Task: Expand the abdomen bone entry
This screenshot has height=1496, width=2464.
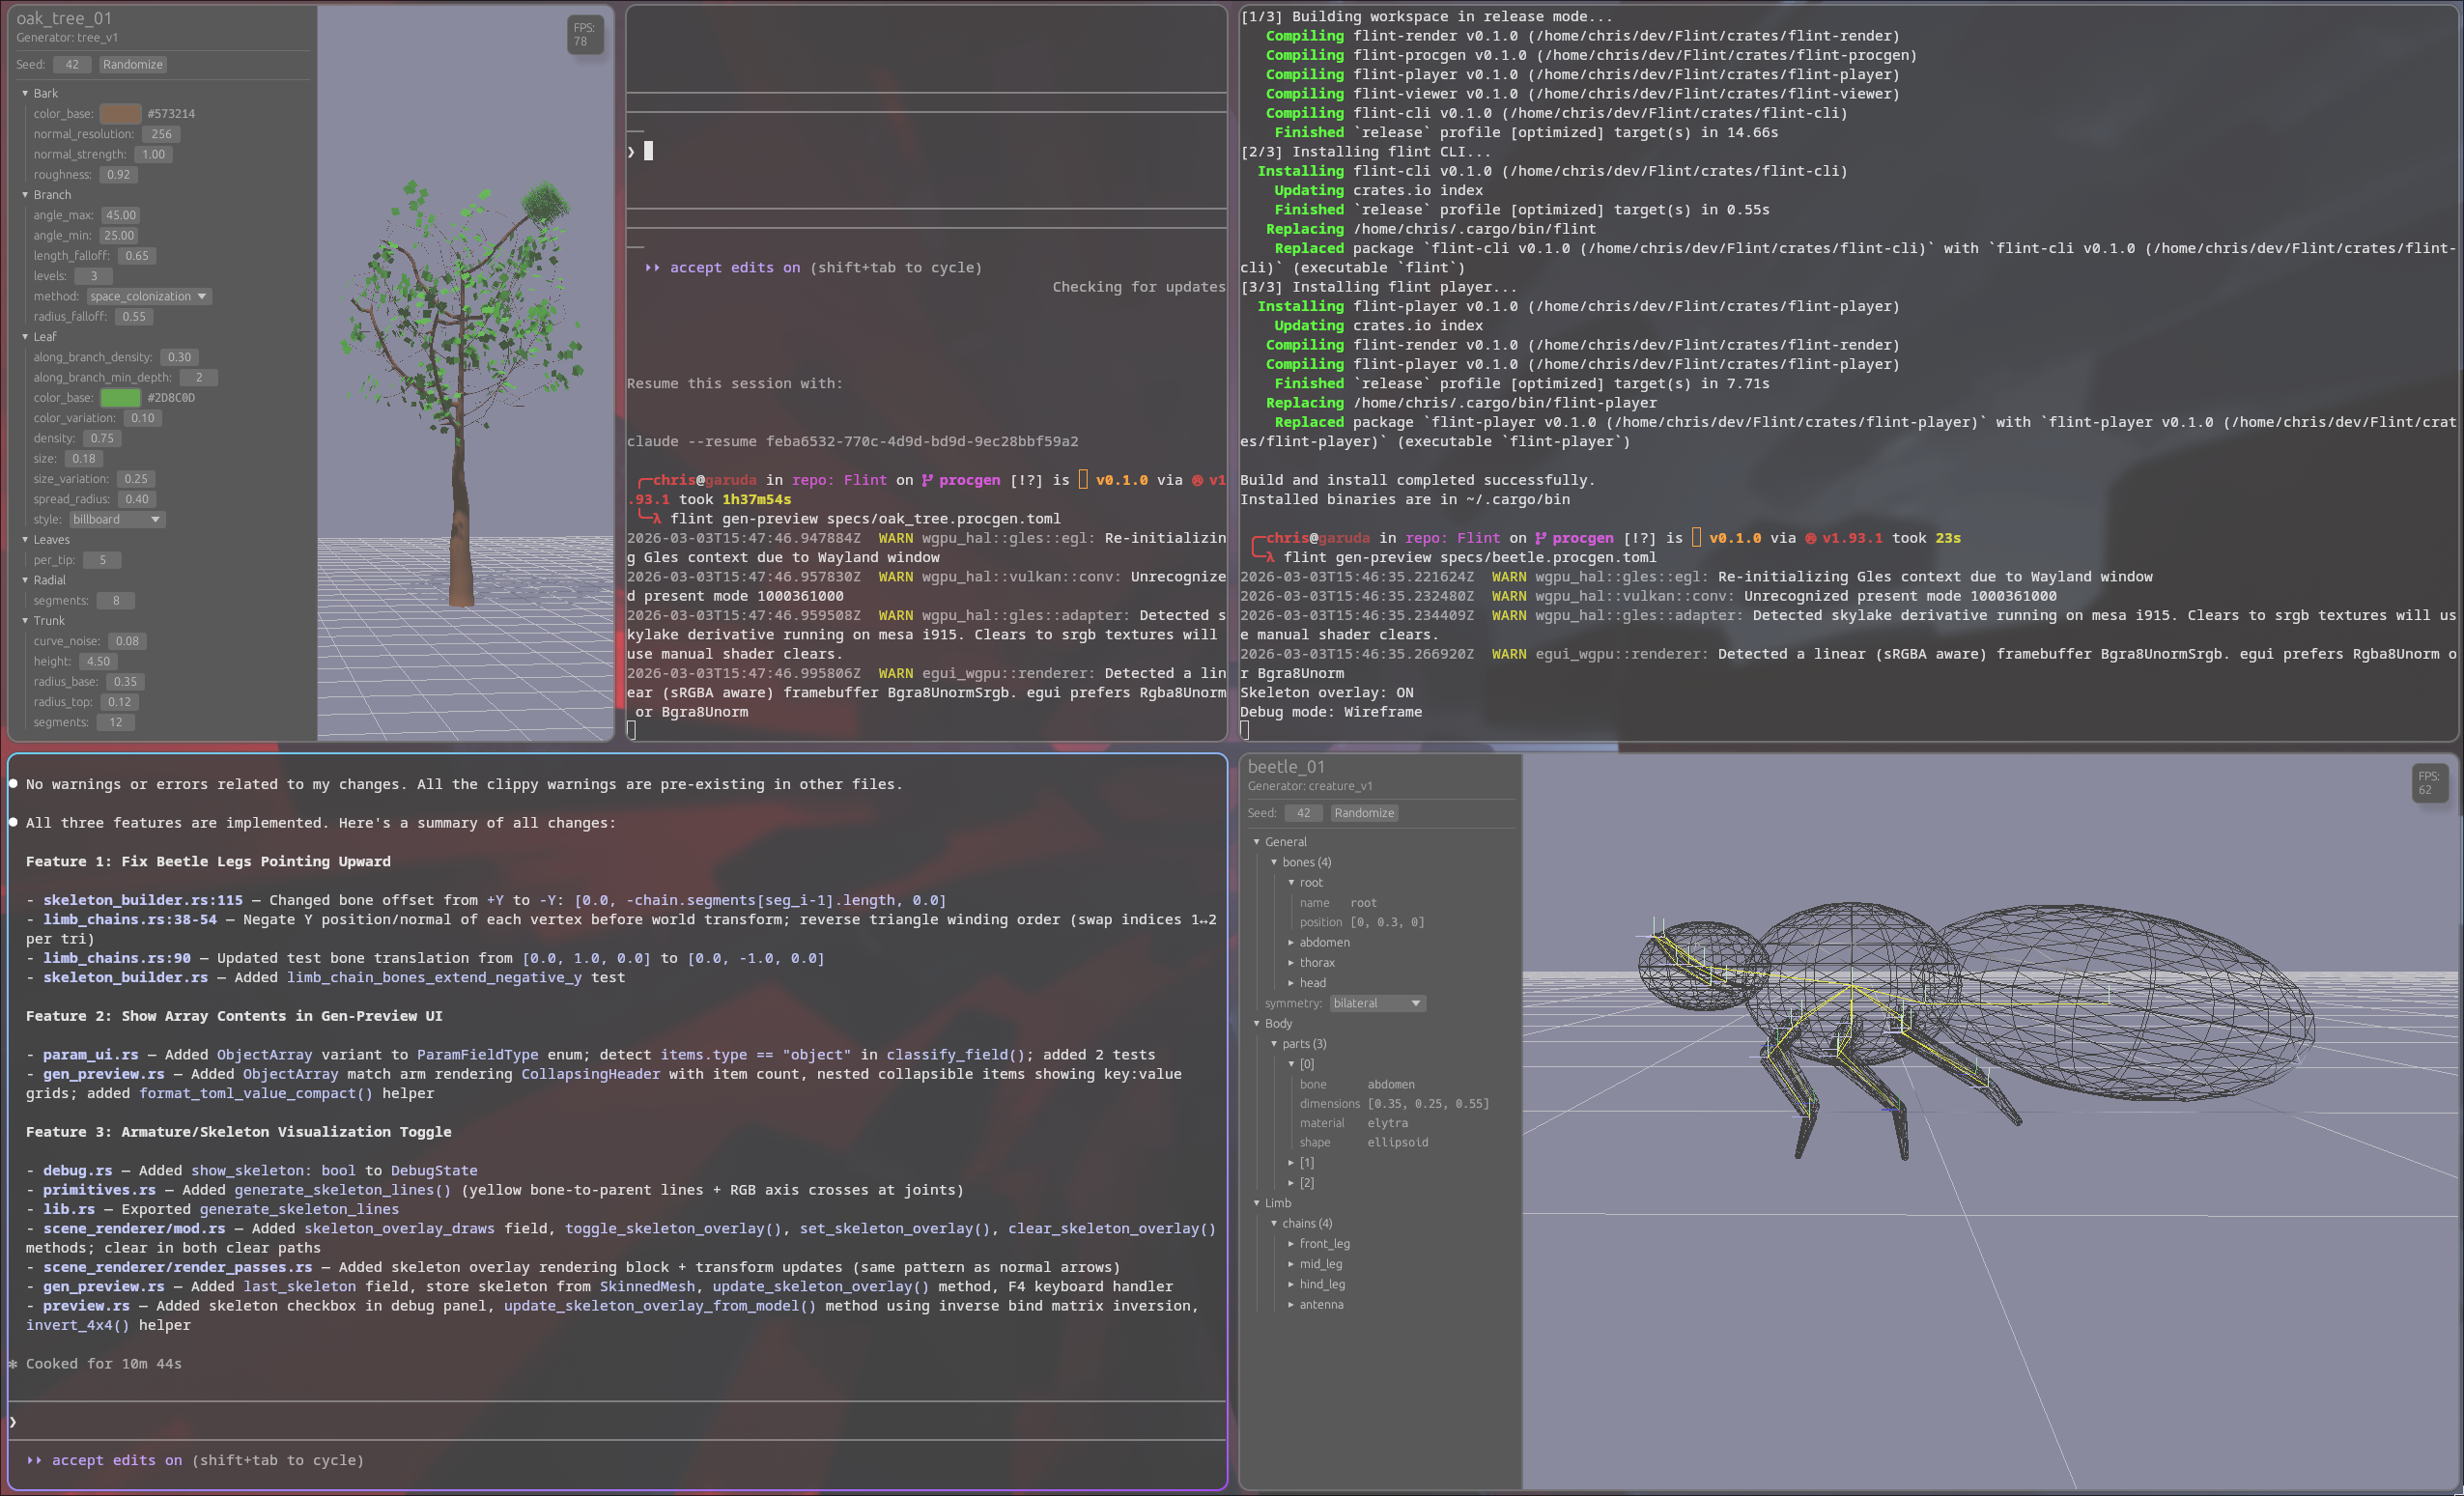Action: (x=1291, y=942)
